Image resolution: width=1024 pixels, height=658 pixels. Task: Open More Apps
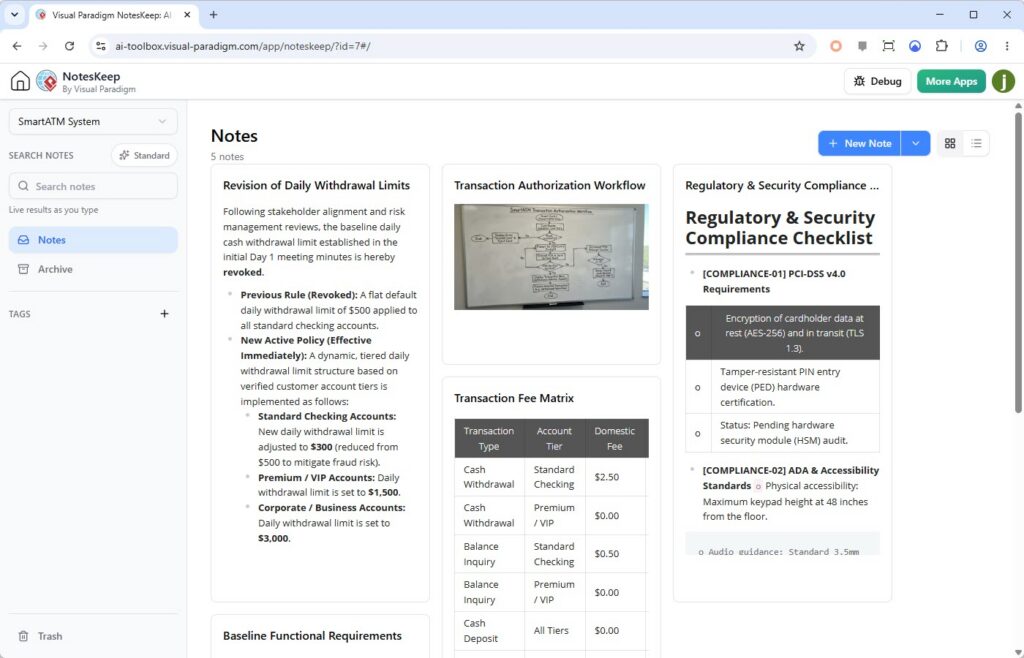[x=951, y=81]
